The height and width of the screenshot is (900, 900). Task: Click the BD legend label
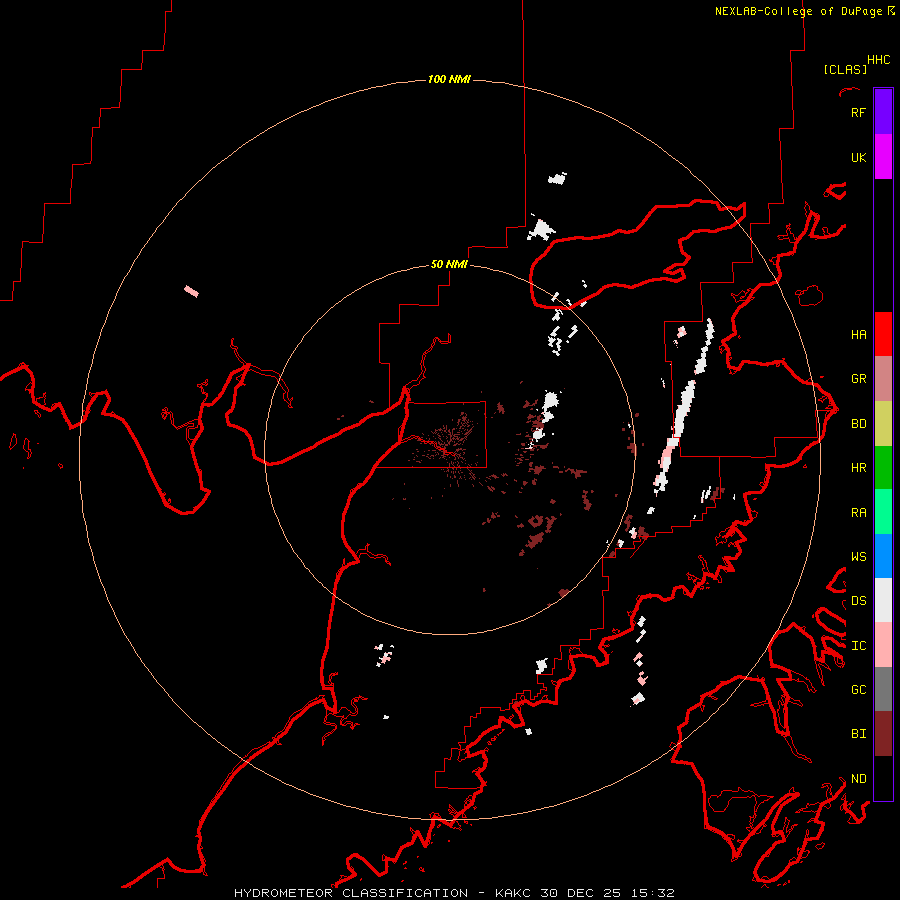click(x=858, y=424)
